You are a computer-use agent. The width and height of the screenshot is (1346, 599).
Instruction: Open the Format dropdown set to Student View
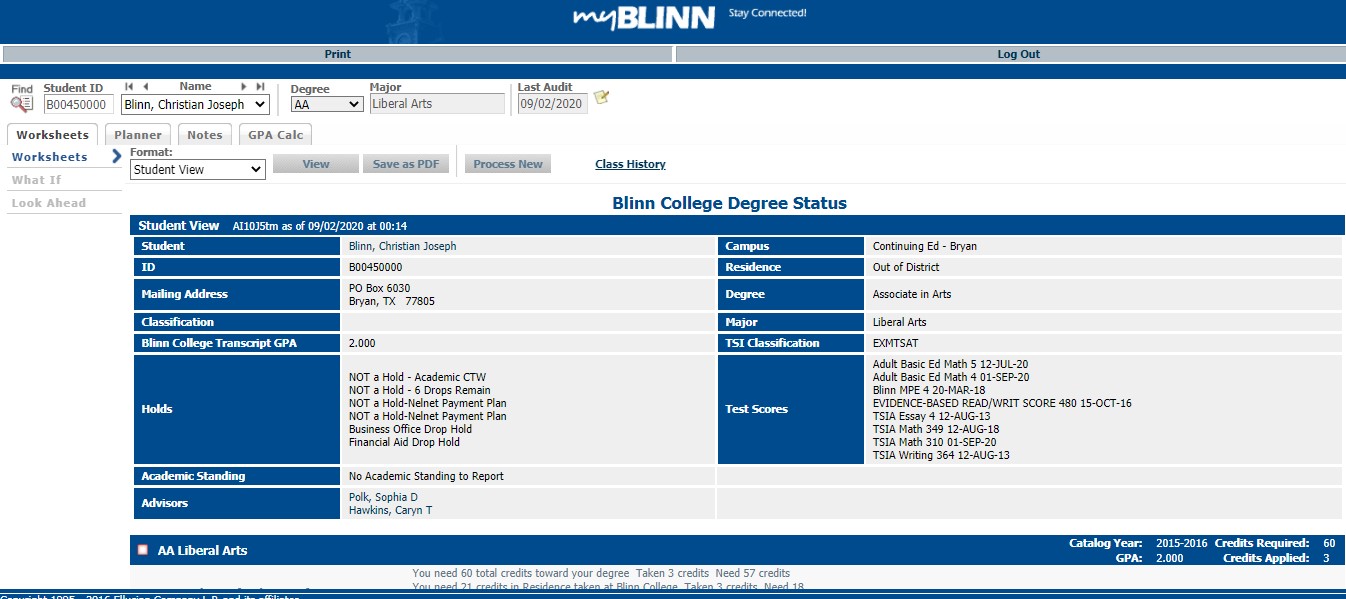coord(196,169)
